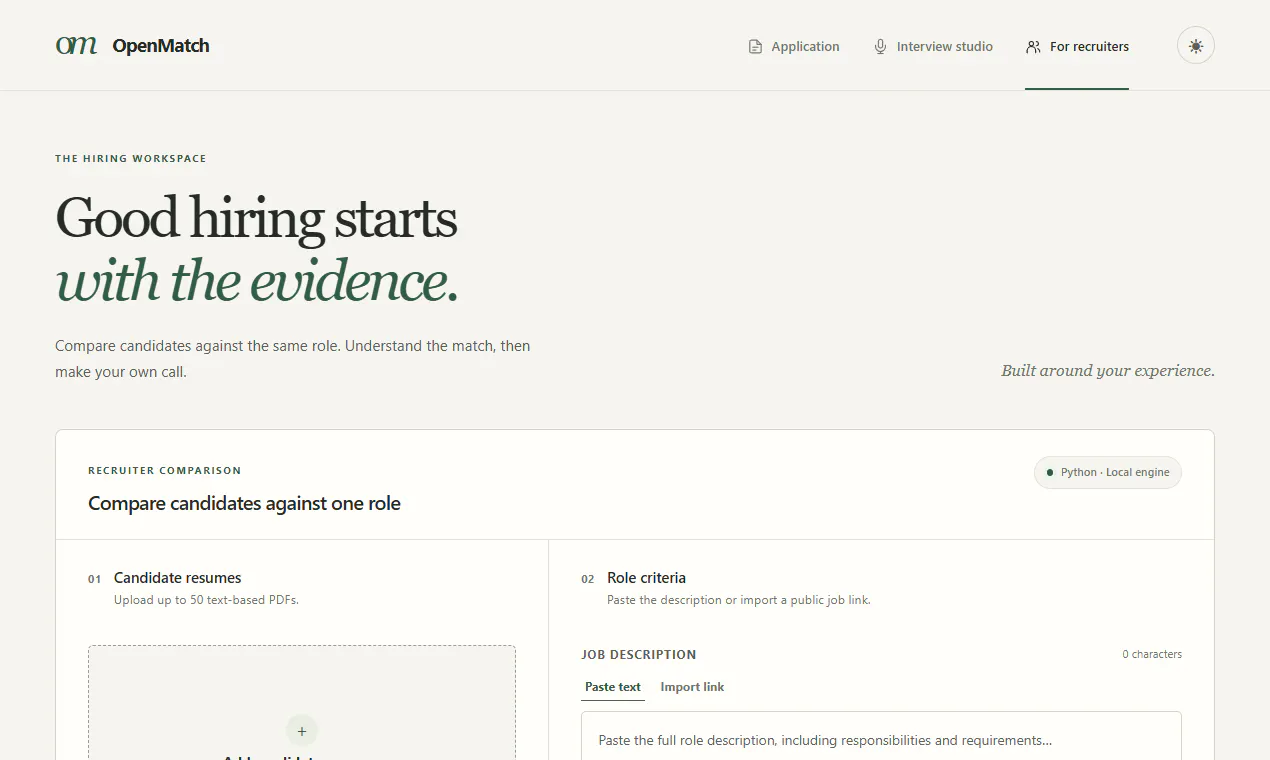The width and height of the screenshot is (1270, 760).
Task: Click the 'THE HIRING WORKSPACE' label
Action: pos(131,159)
